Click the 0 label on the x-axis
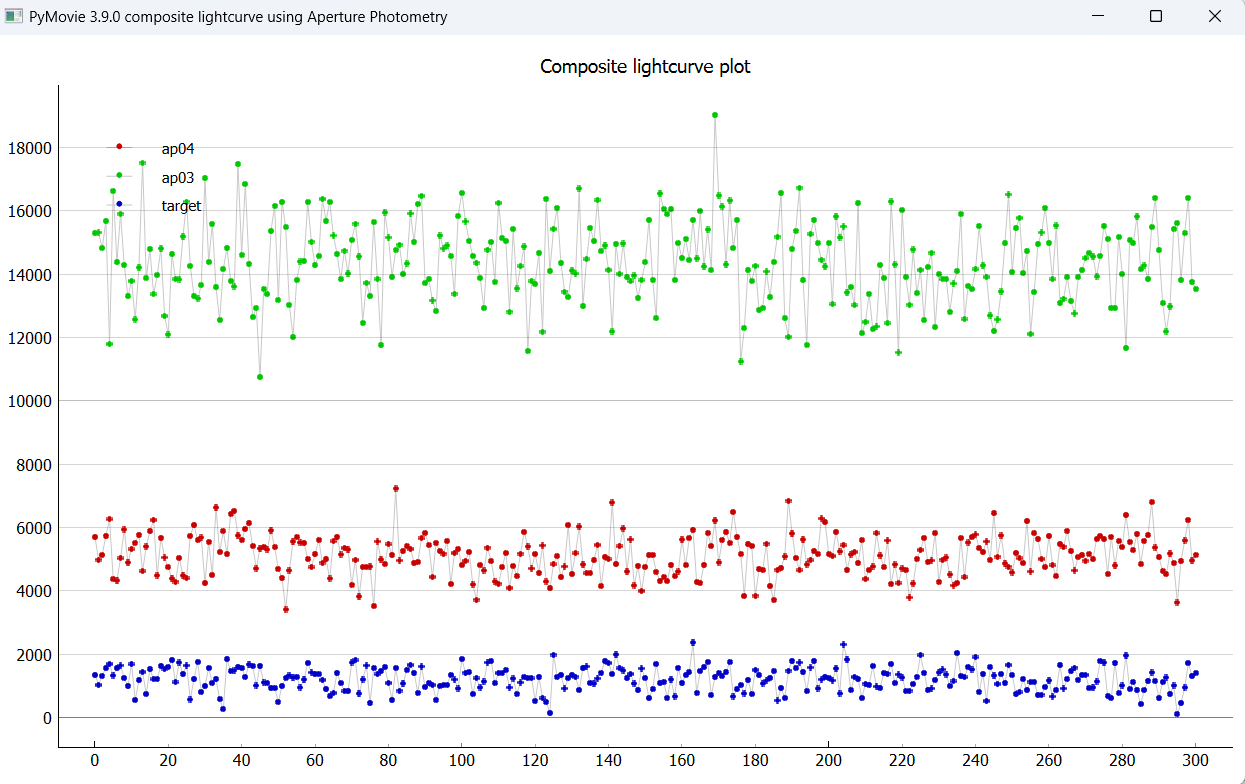The width and height of the screenshot is (1245, 784). coord(95,759)
